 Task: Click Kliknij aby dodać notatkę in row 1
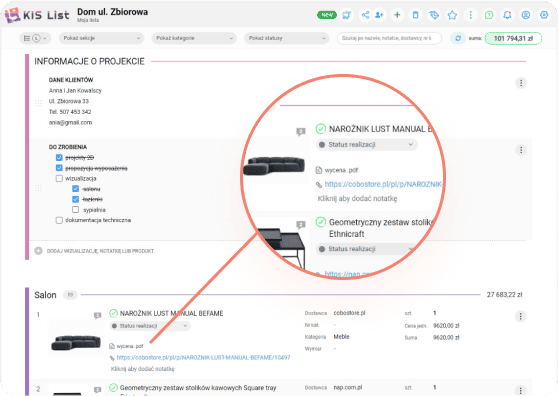[x=143, y=369]
